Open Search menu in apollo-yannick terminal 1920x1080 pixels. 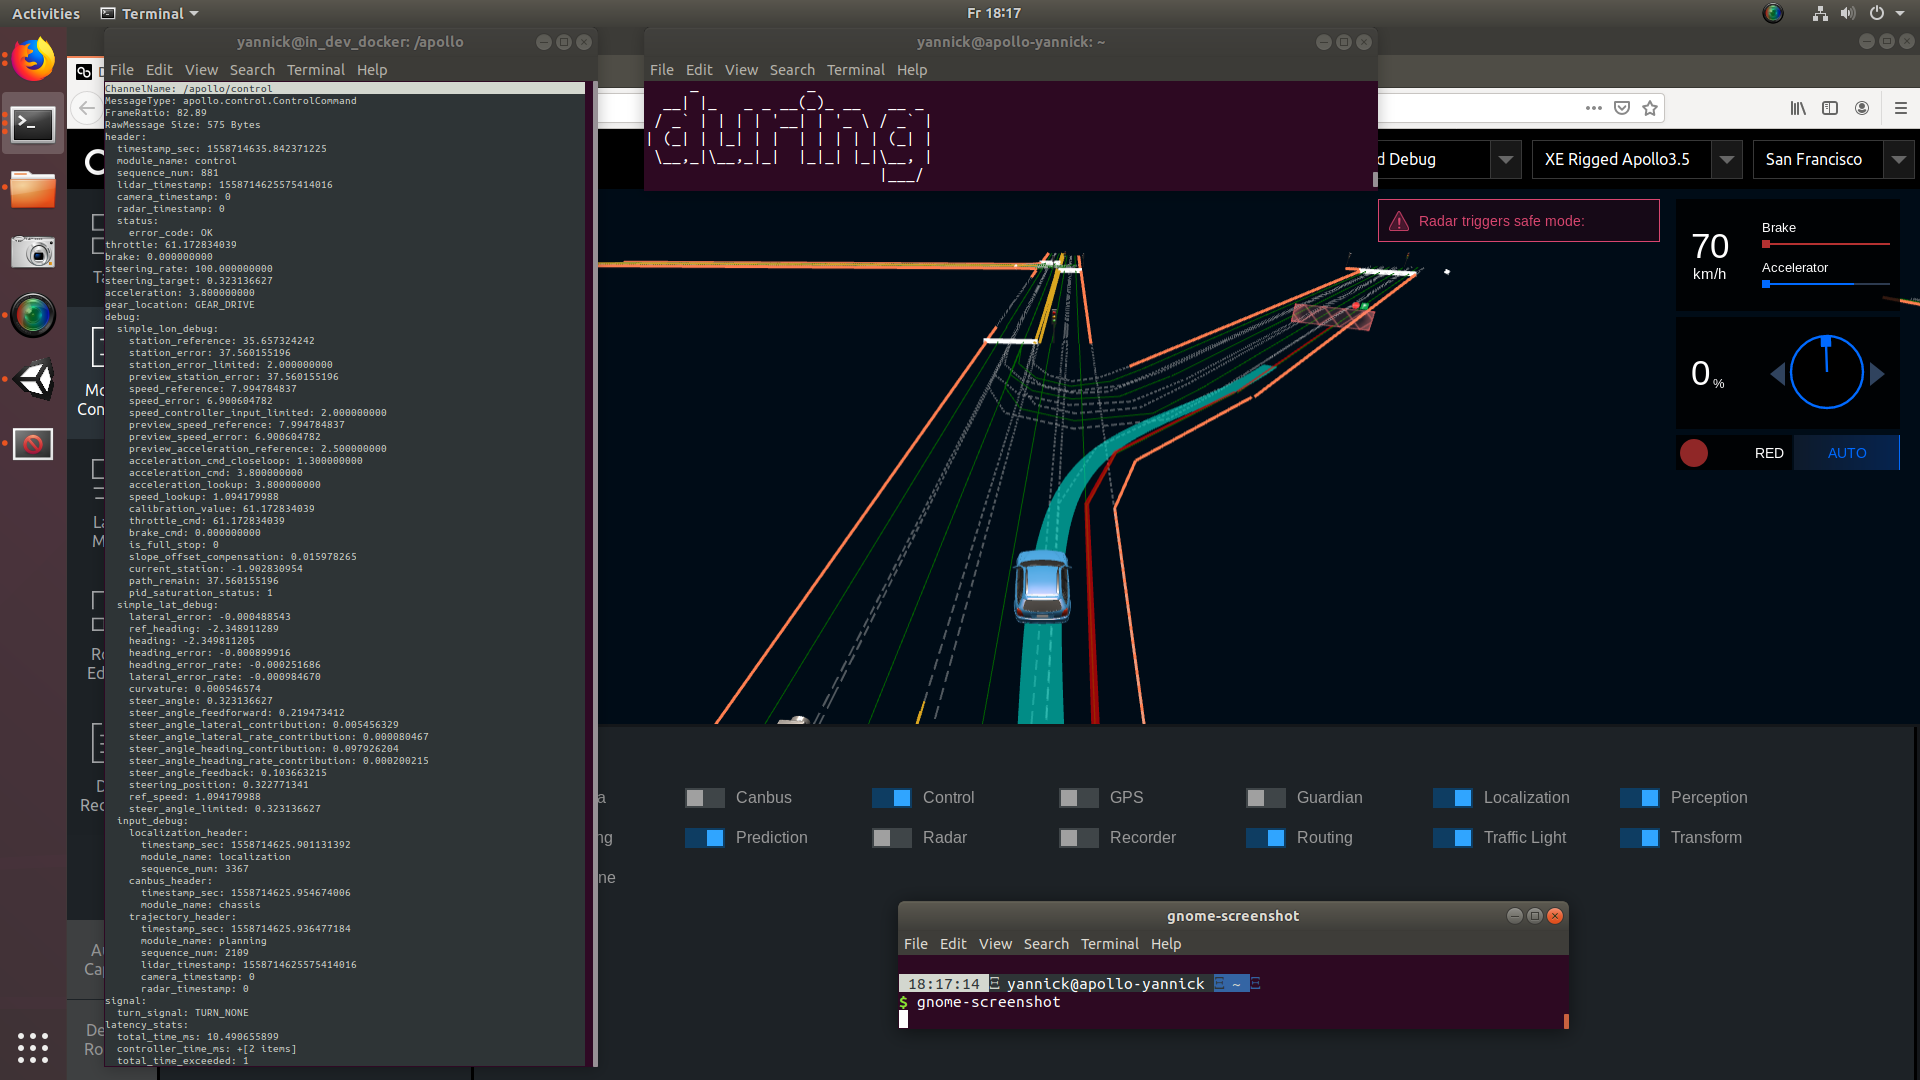792,70
